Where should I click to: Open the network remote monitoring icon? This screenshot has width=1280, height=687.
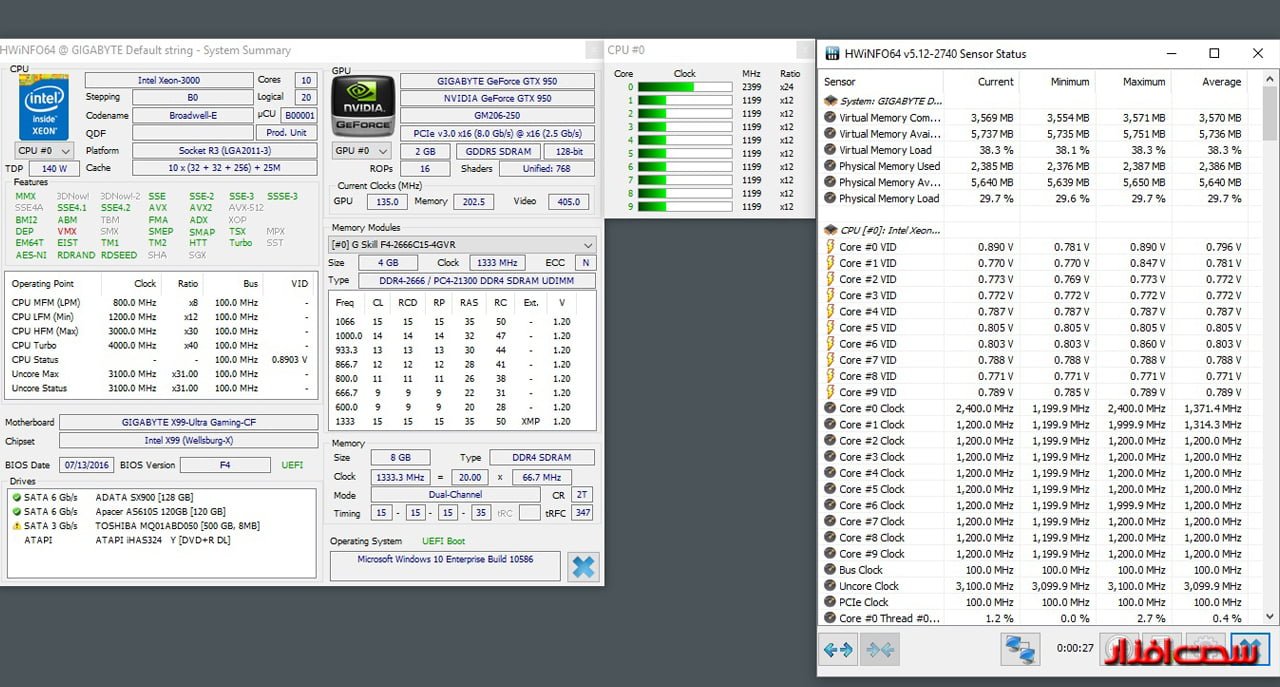click(1021, 649)
